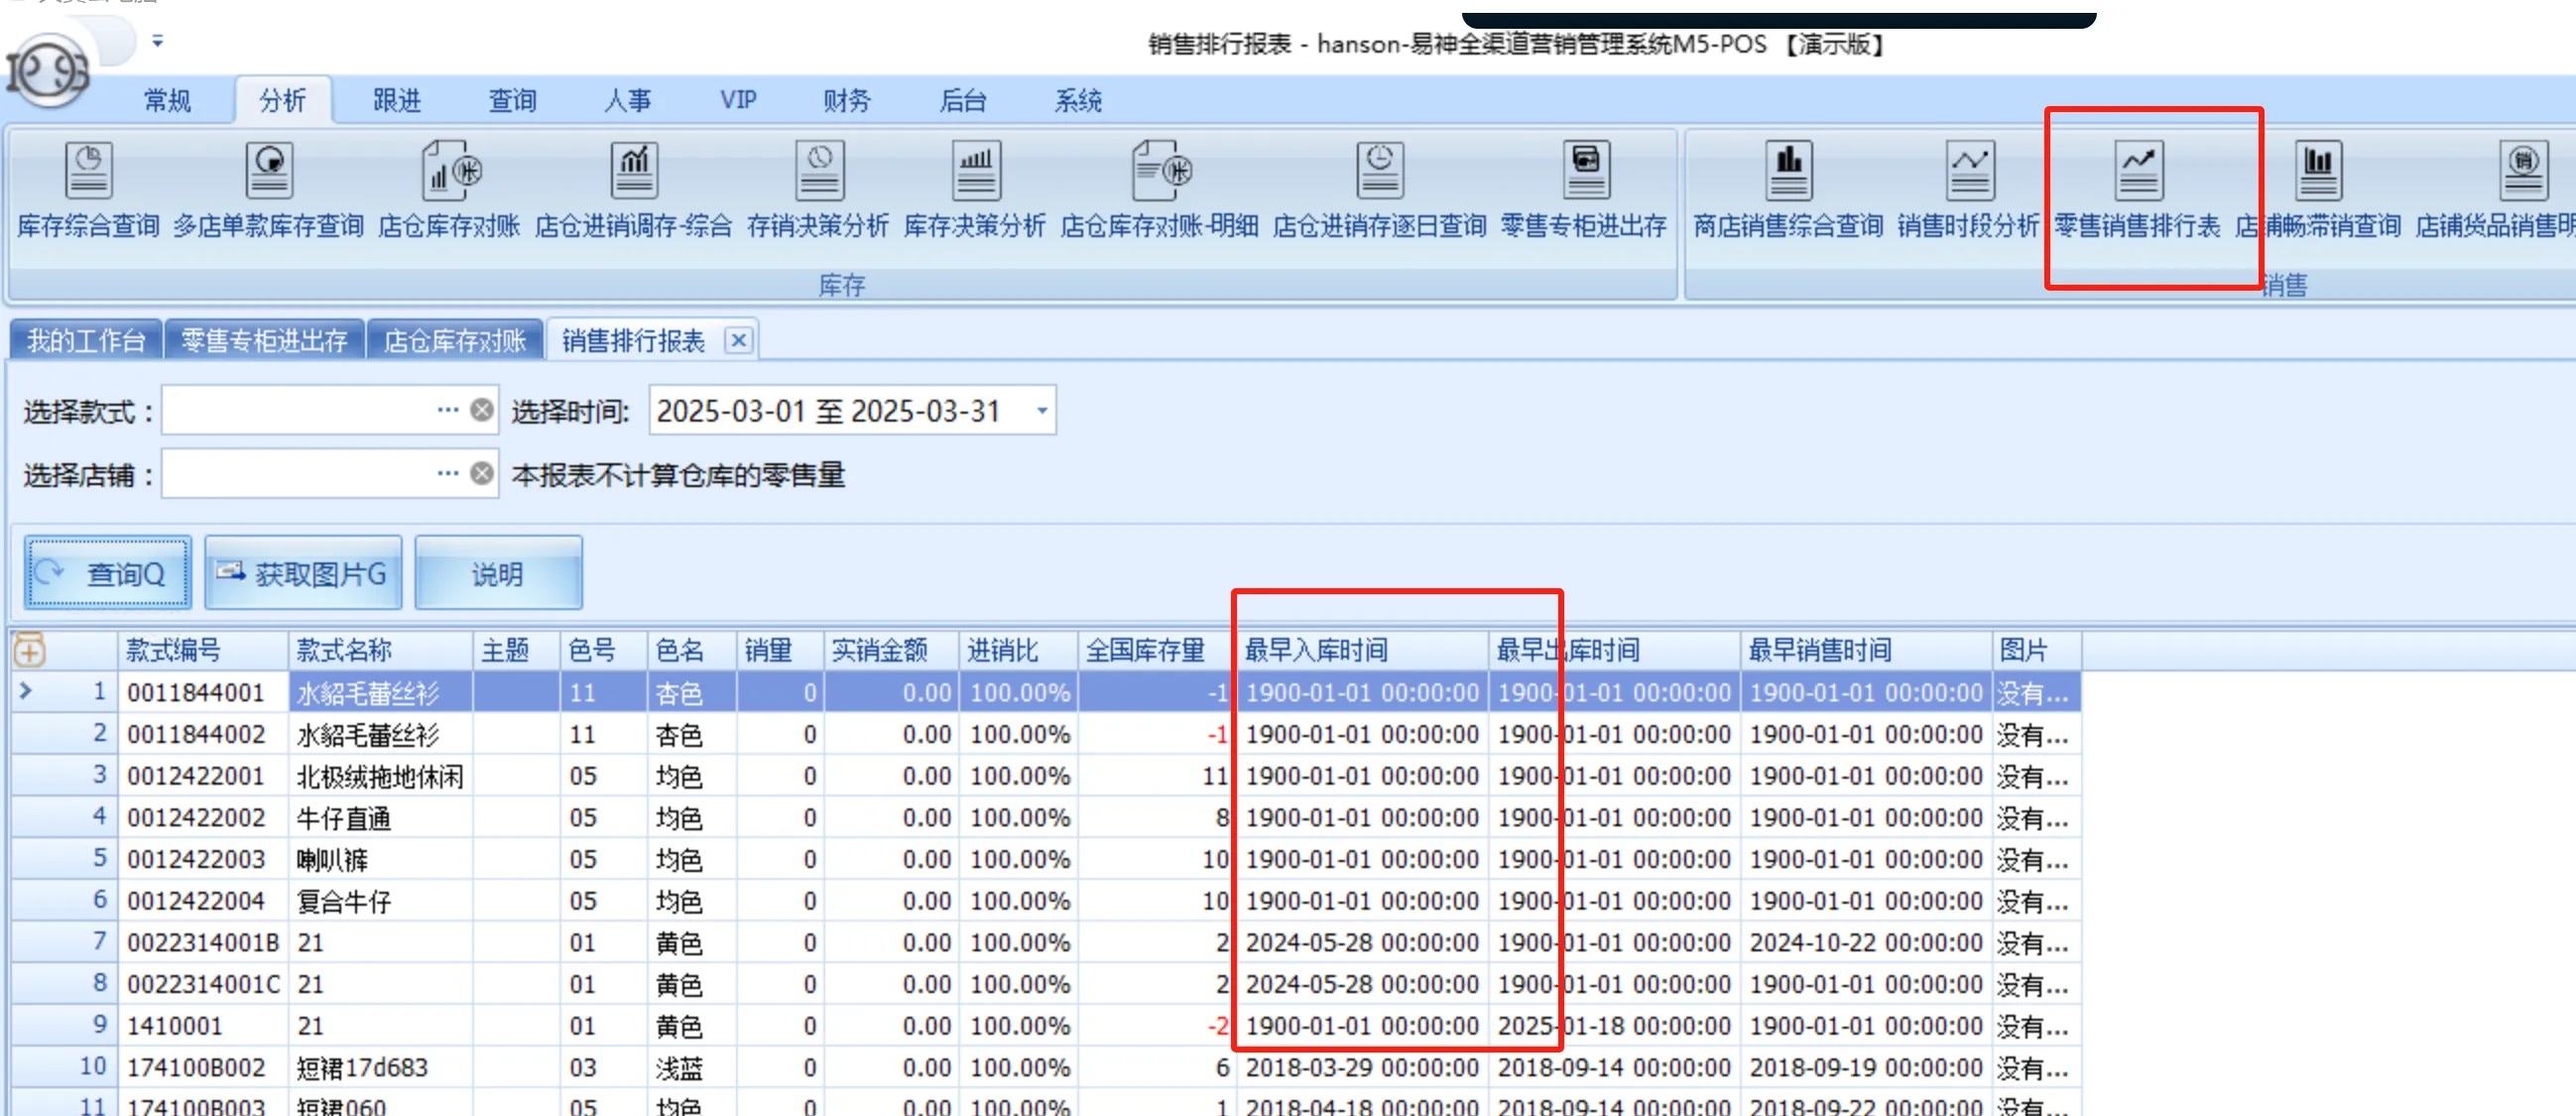Launch the 销售时段分析 tool

[x=1969, y=190]
